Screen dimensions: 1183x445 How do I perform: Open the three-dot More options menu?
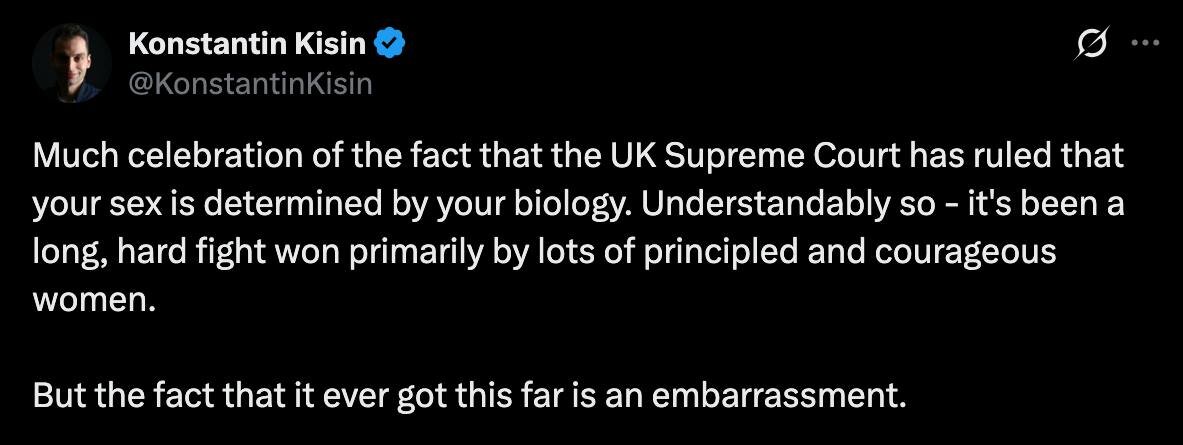[x=1140, y=44]
